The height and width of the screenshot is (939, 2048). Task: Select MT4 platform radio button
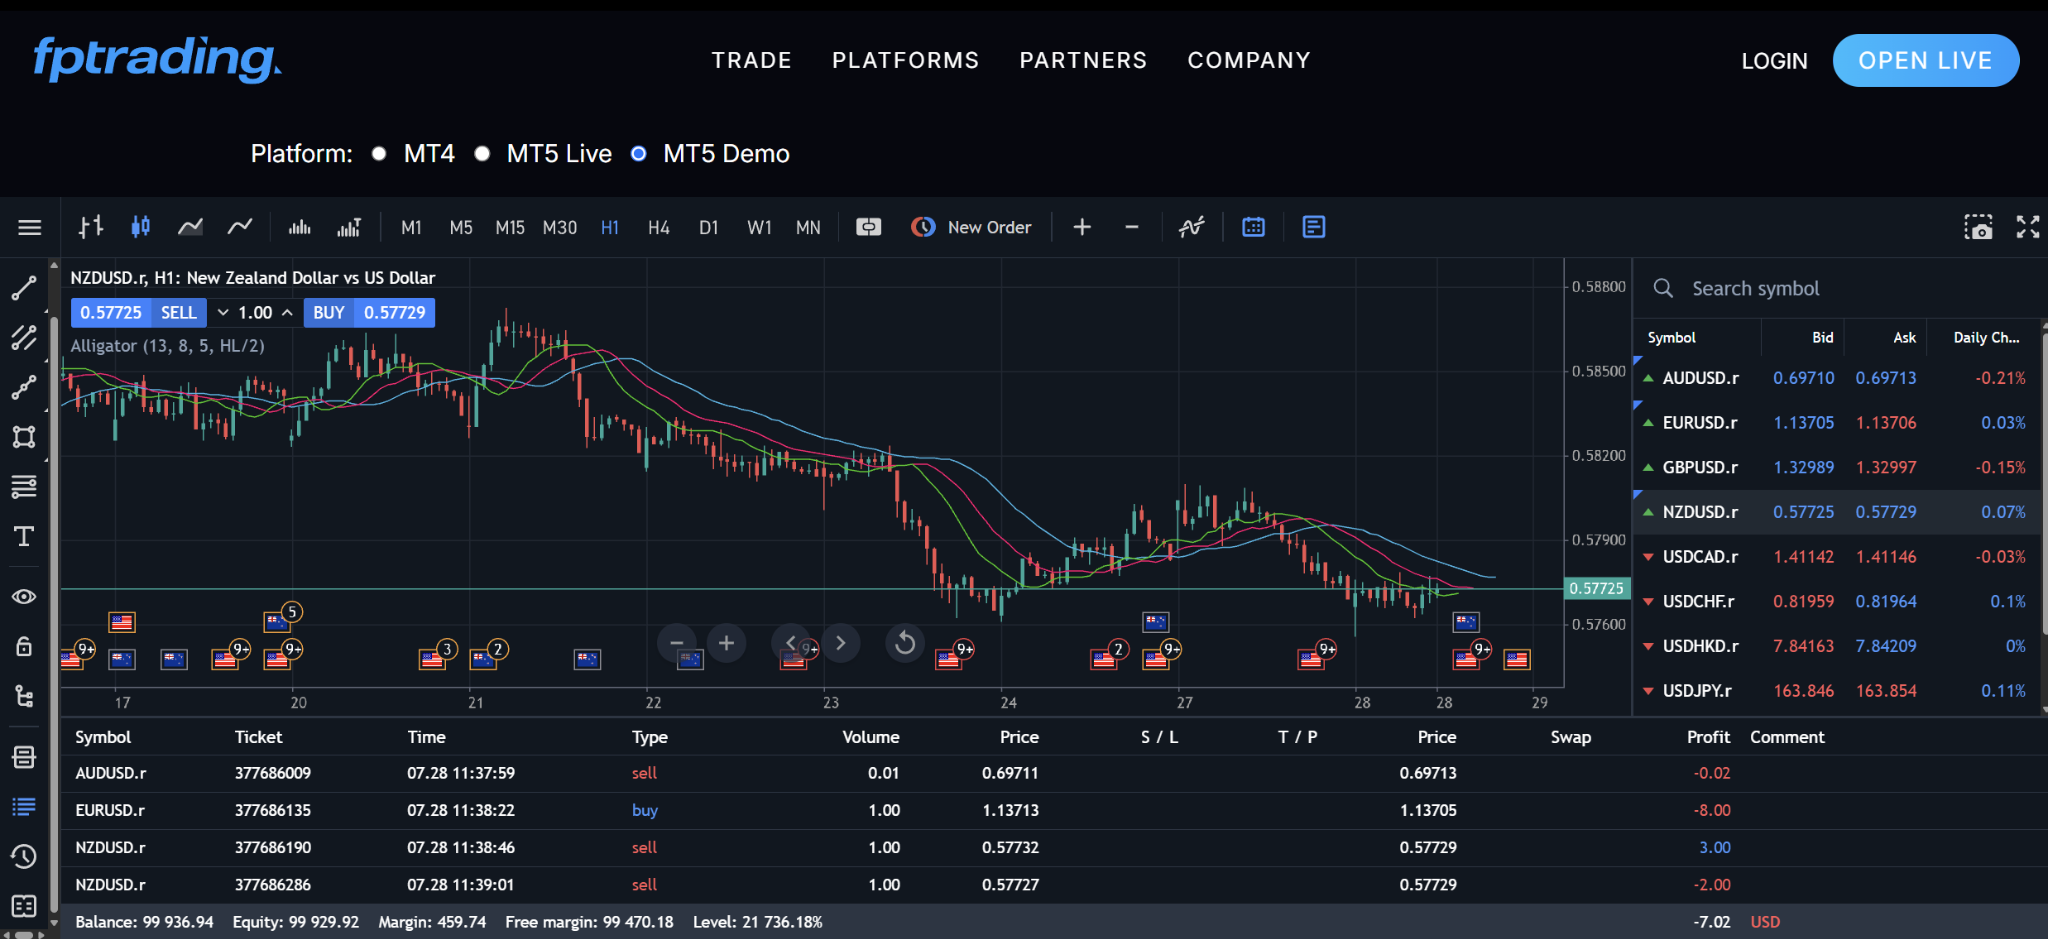(x=379, y=154)
